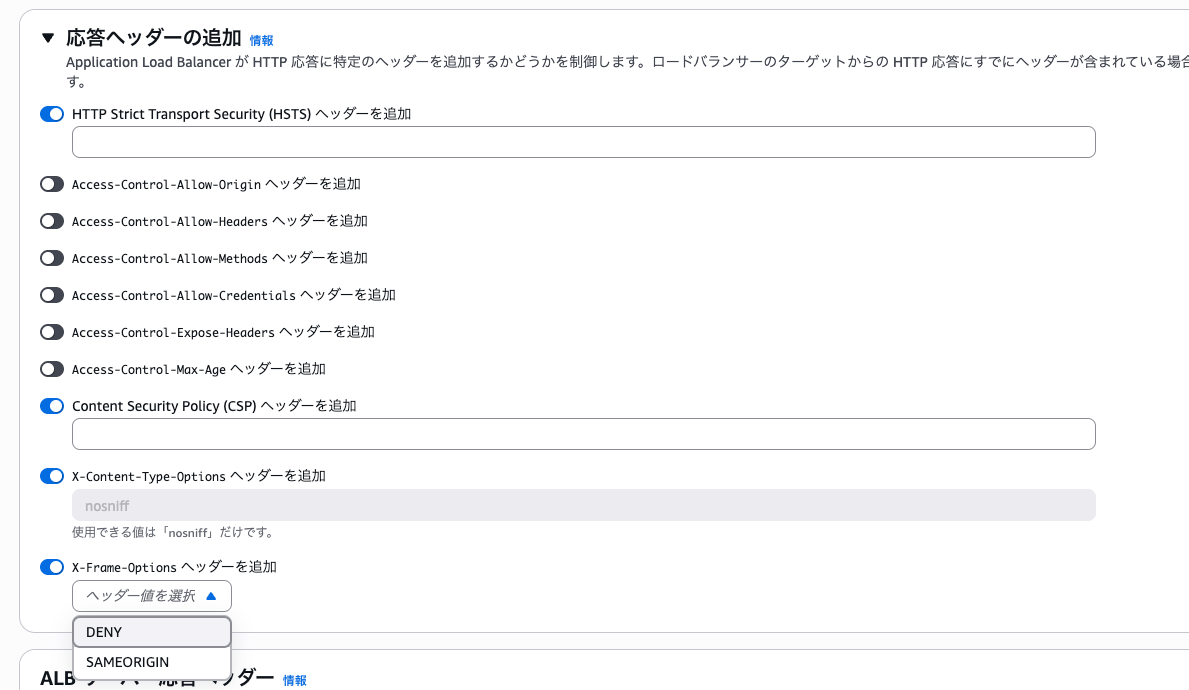Collapse the X-Frame-Options value selector chevron

[x=210, y=595]
